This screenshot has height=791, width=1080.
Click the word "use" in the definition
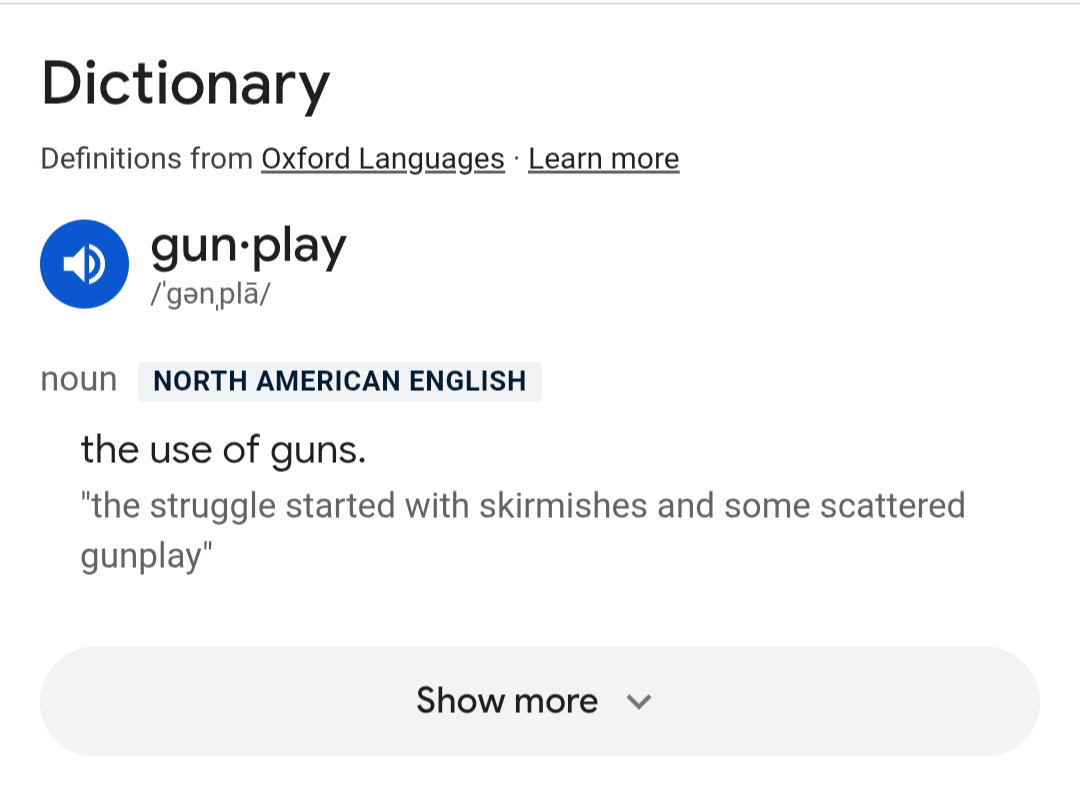coord(180,451)
